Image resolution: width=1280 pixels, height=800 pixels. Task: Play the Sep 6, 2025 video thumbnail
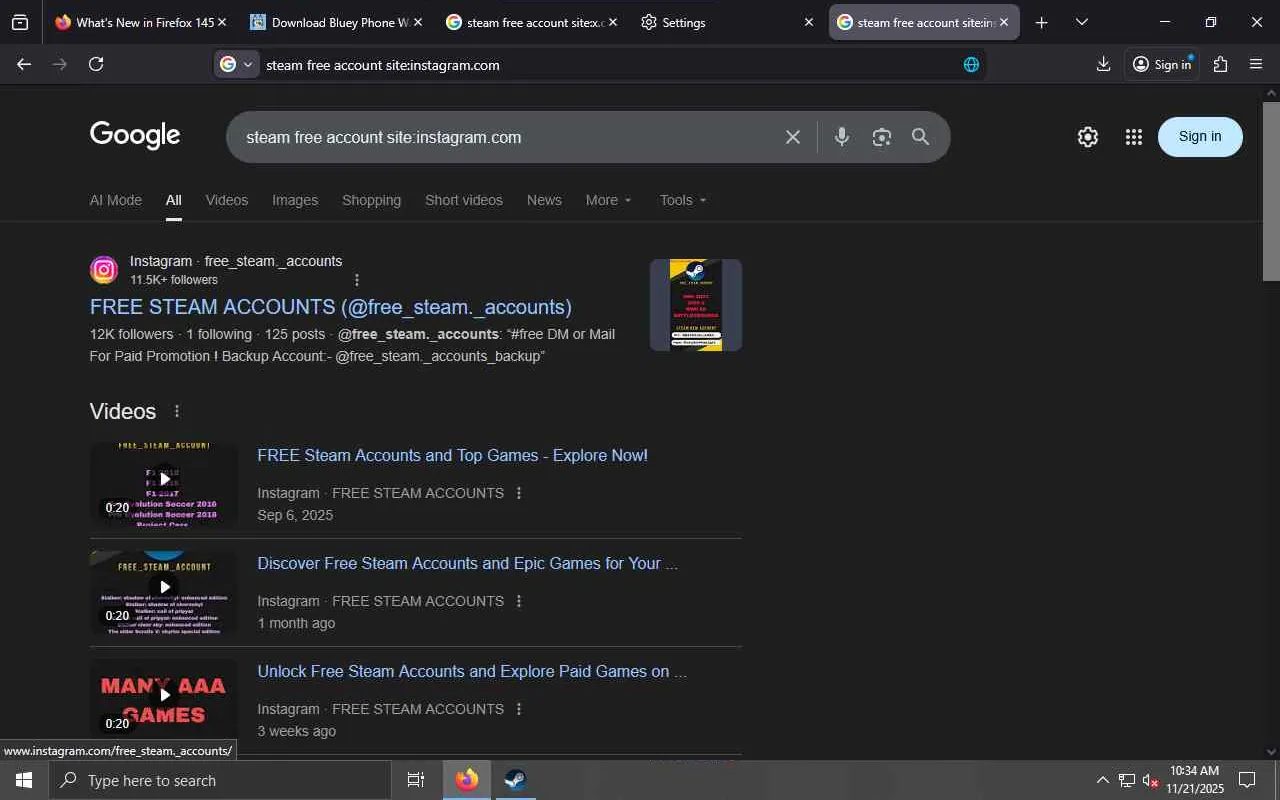point(164,484)
